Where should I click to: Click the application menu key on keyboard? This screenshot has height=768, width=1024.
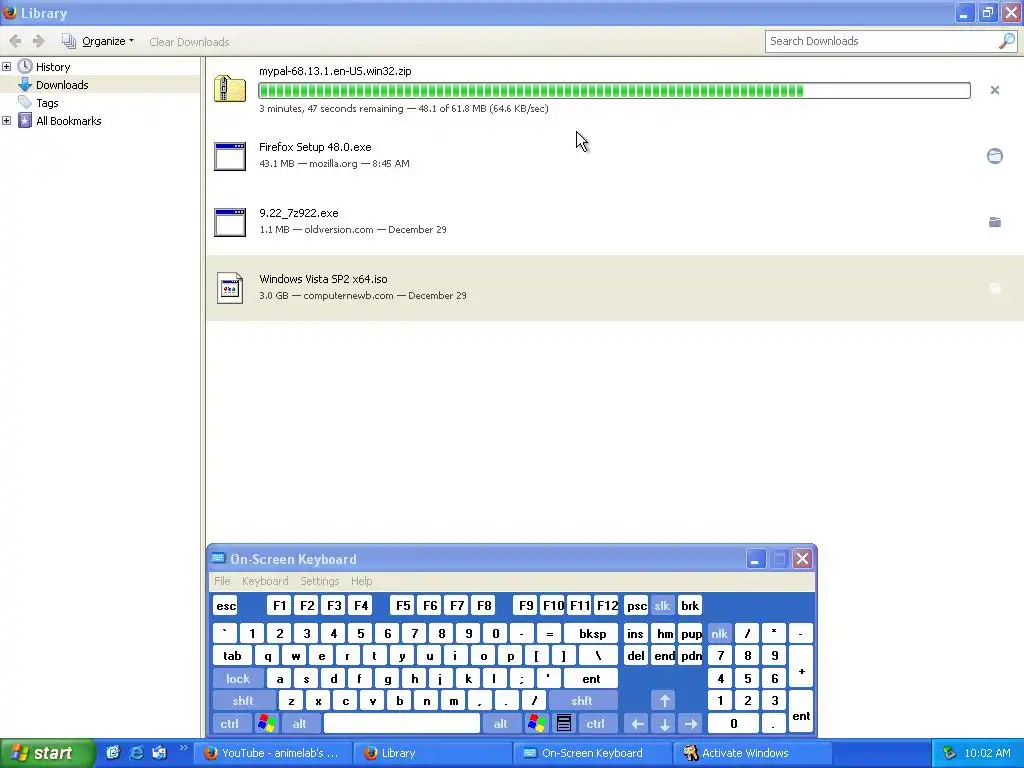click(564, 723)
